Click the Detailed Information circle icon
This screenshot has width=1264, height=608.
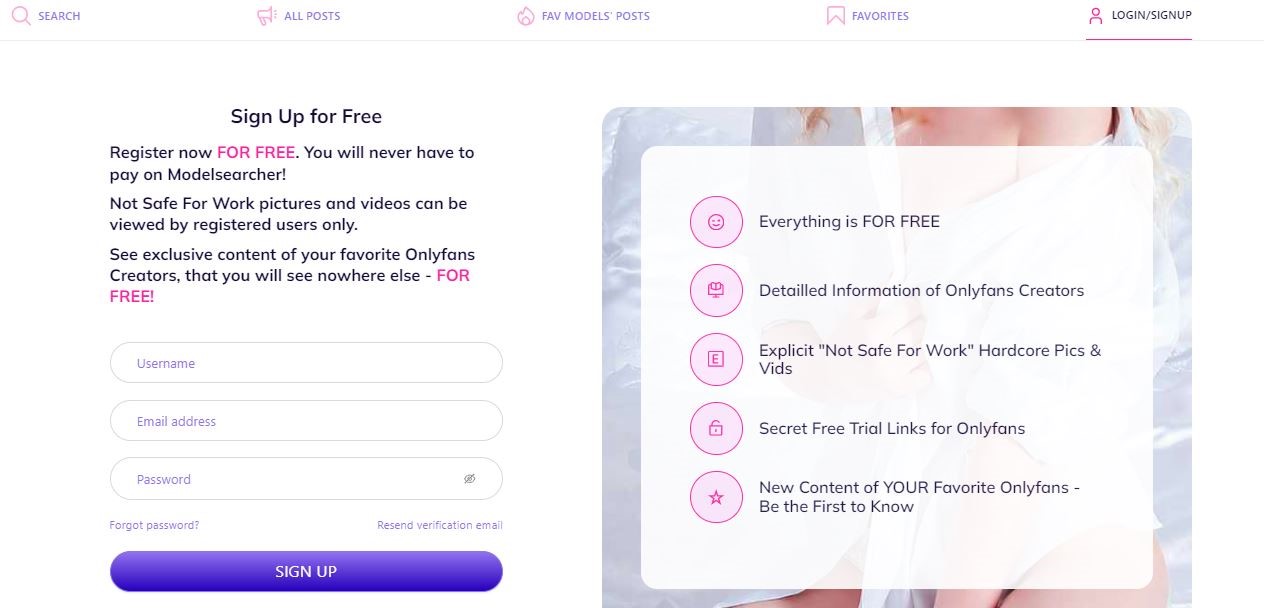(x=716, y=291)
